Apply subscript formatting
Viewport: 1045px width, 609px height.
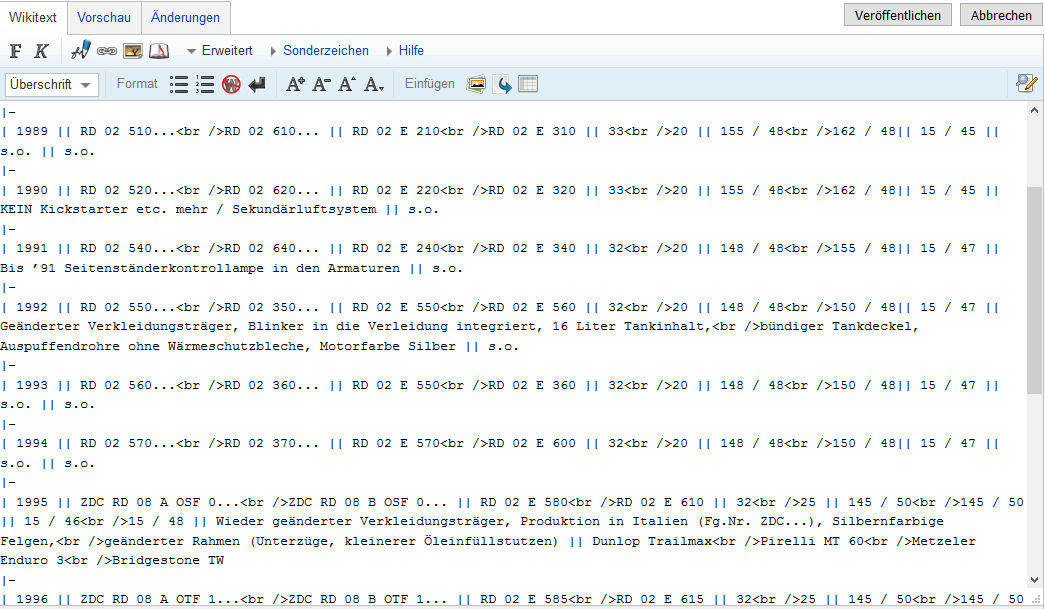(x=373, y=84)
